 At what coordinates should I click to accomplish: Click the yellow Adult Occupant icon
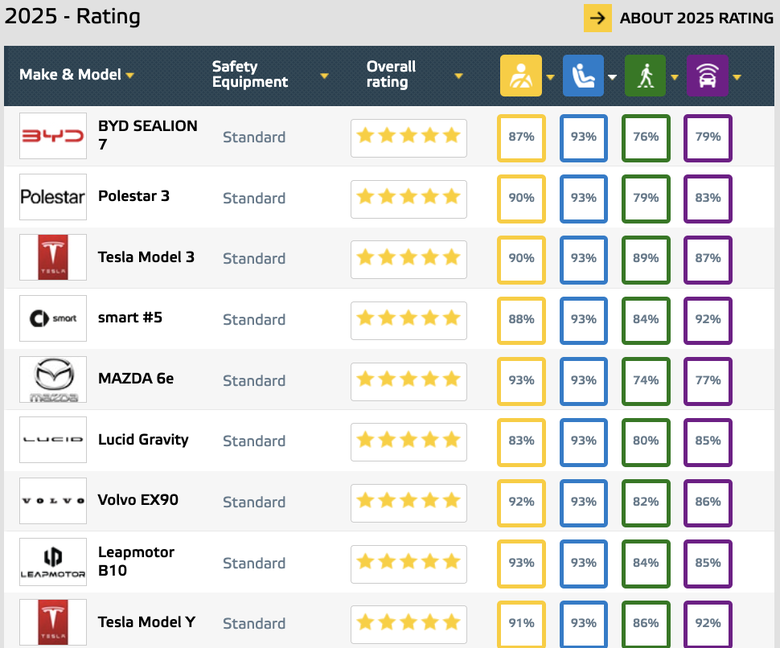(x=521, y=76)
